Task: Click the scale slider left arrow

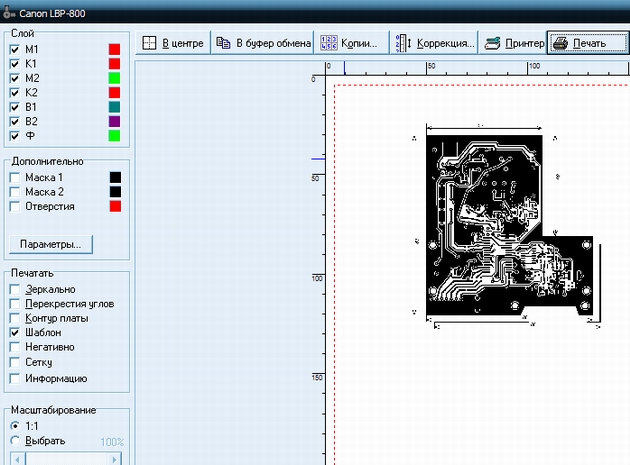Action: pos(17,458)
